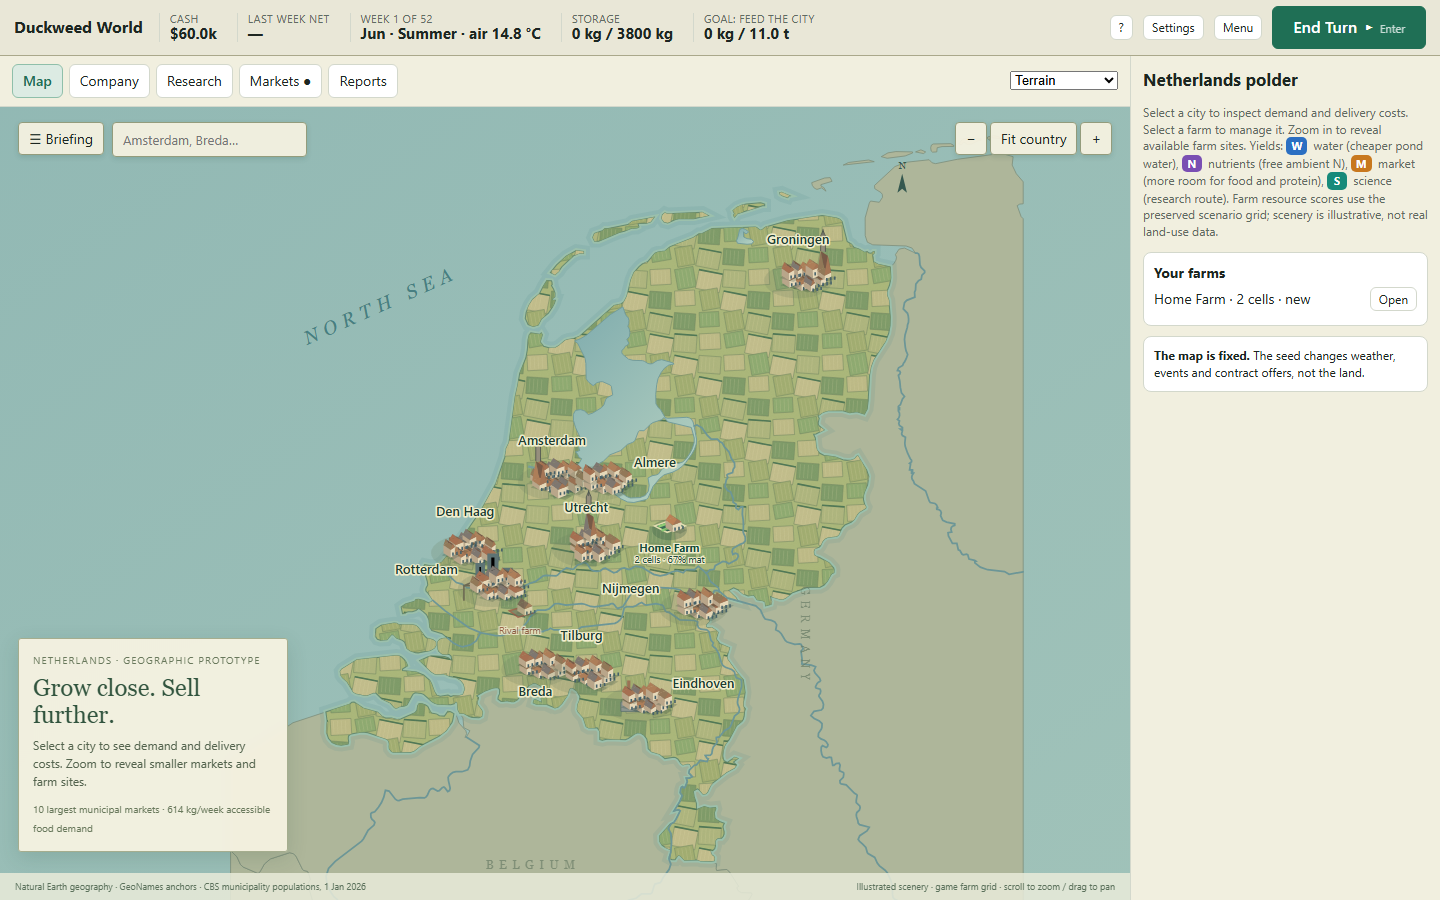Click the Almere city label
Screen dimensions: 1440x900
click(655, 463)
